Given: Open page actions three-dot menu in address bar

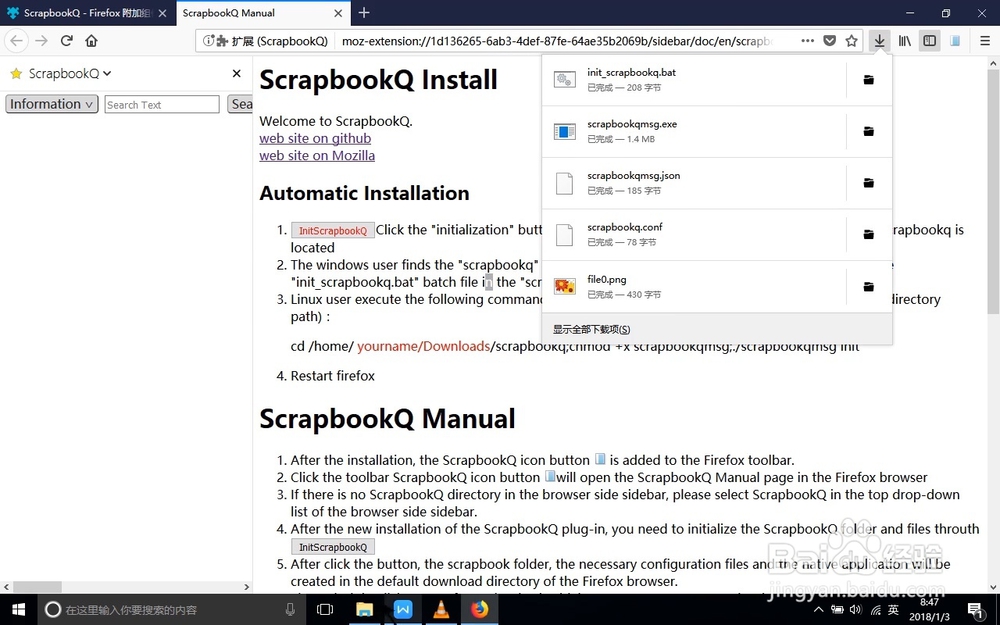Looking at the screenshot, I should [807, 41].
